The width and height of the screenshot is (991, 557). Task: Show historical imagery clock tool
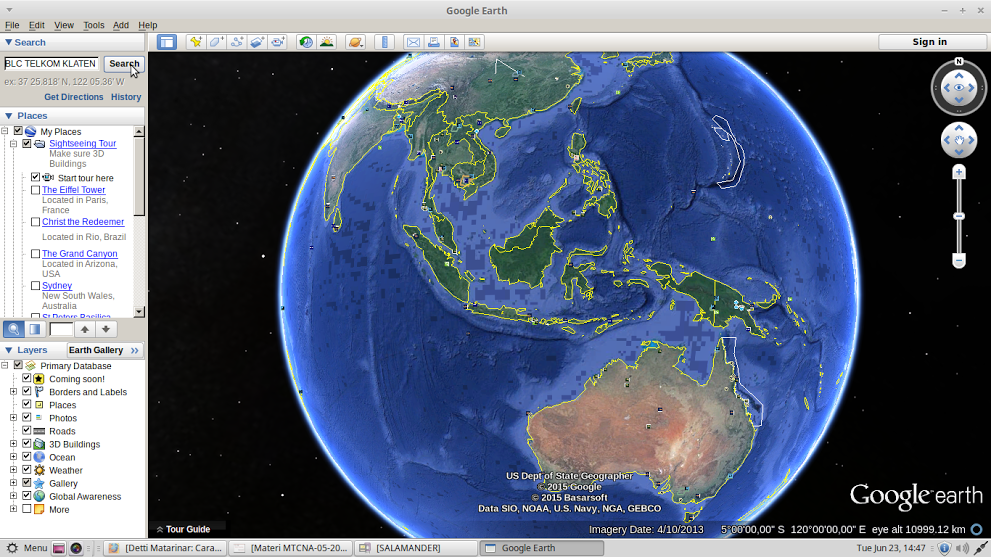pyautogui.click(x=306, y=42)
